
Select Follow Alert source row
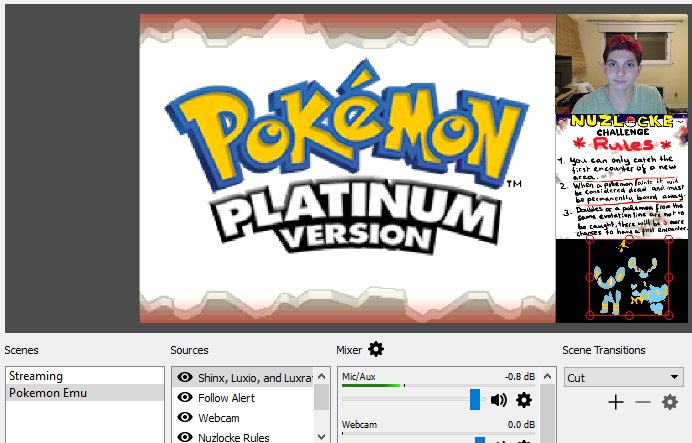(243, 398)
